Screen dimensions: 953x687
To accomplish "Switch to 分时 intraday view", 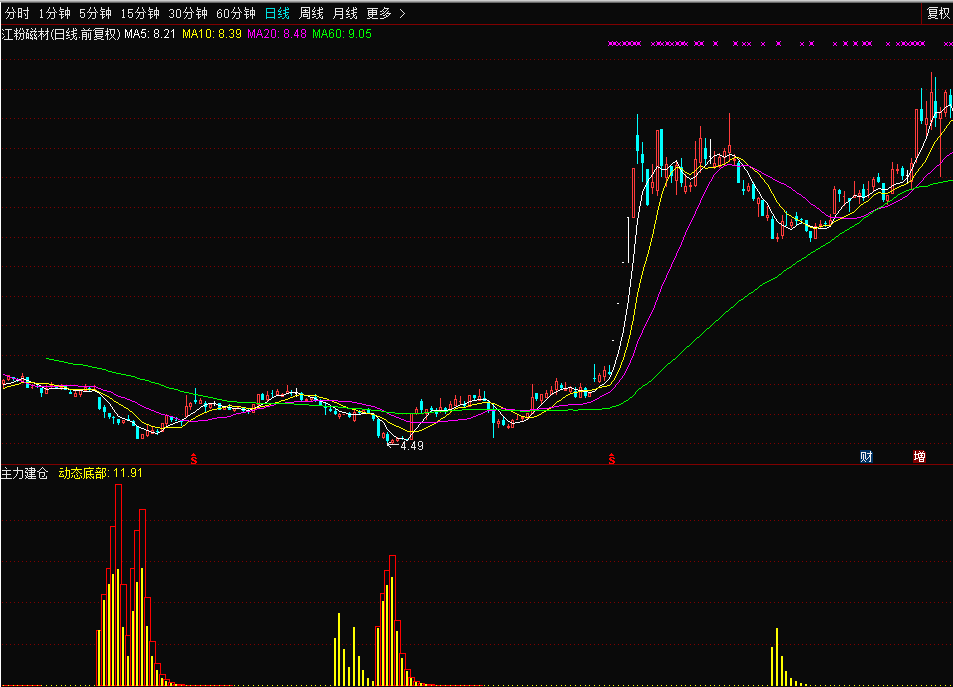I will point(17,13).
